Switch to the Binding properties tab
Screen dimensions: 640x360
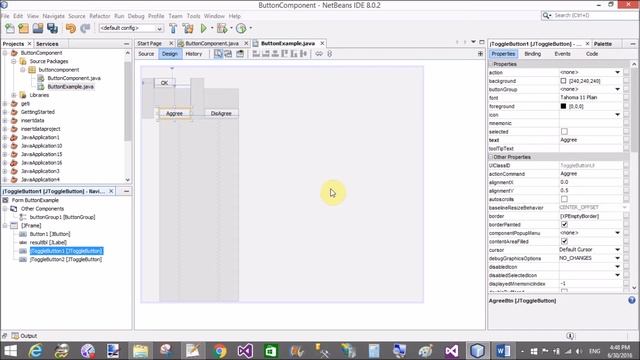click(533, 54)
